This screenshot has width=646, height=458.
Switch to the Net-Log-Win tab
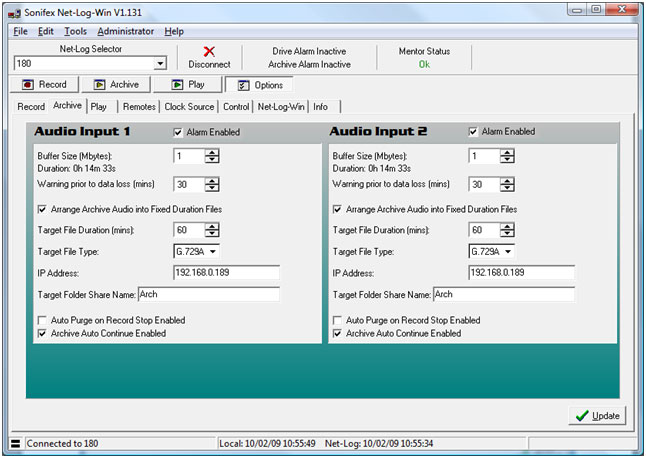coord(281,107)
